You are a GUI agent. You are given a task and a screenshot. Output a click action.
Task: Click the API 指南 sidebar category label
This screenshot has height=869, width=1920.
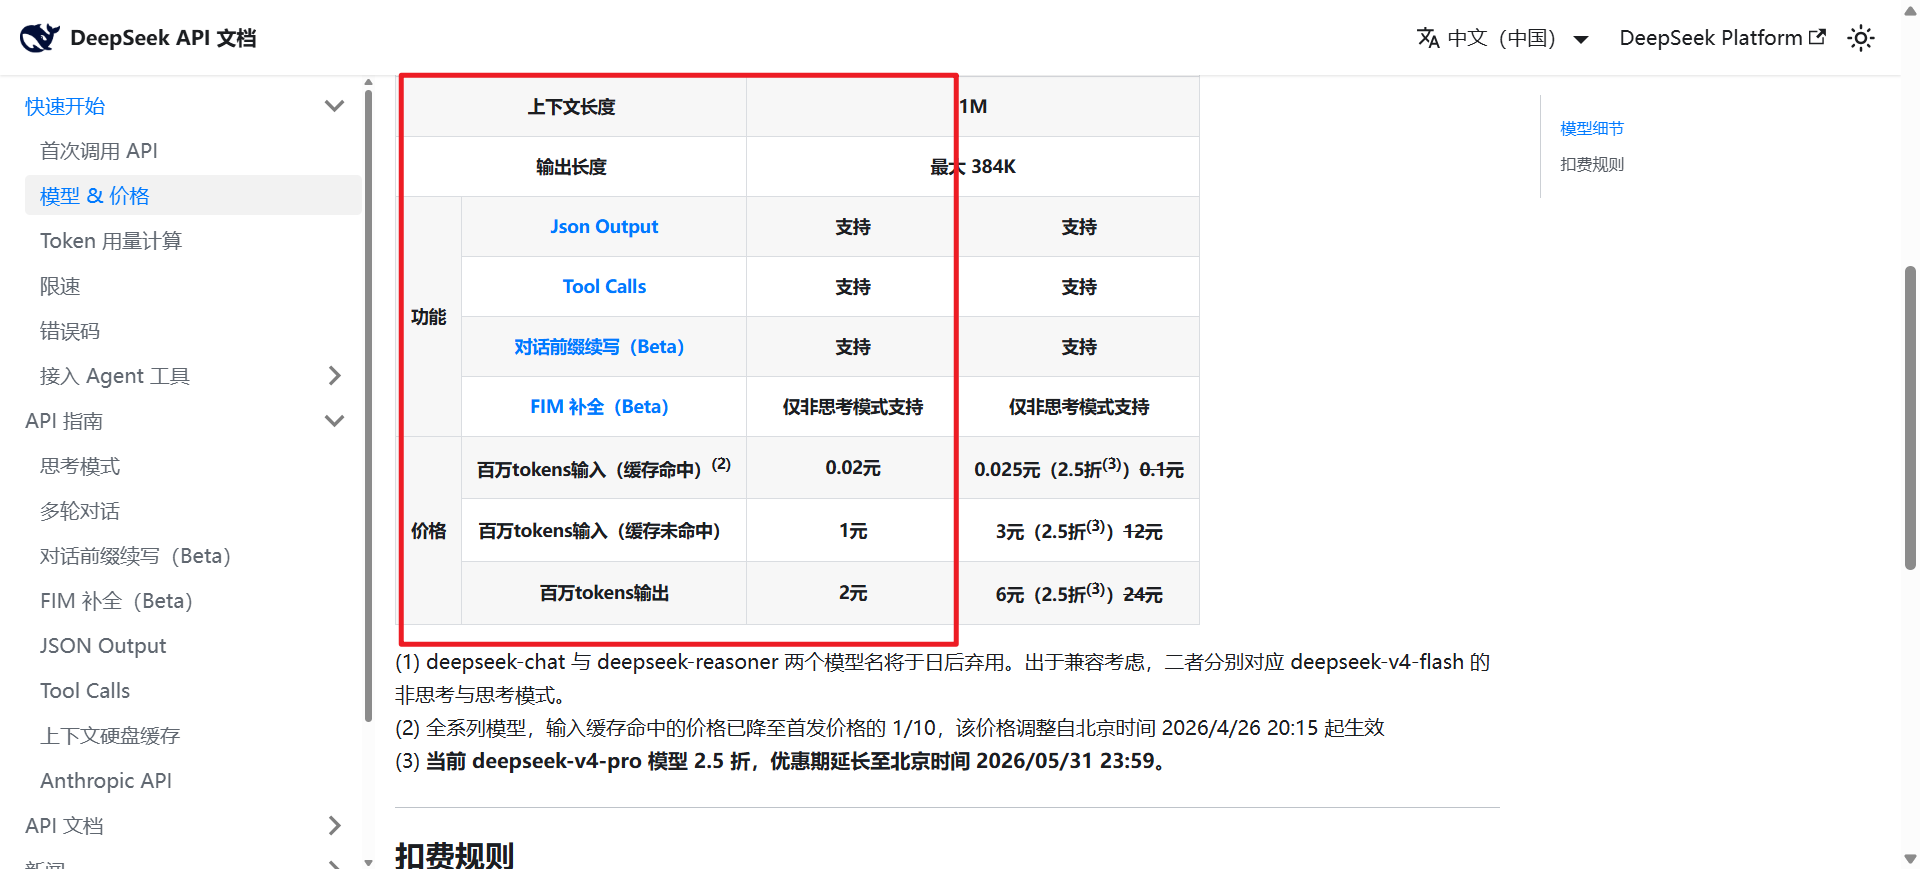[64, 421]
